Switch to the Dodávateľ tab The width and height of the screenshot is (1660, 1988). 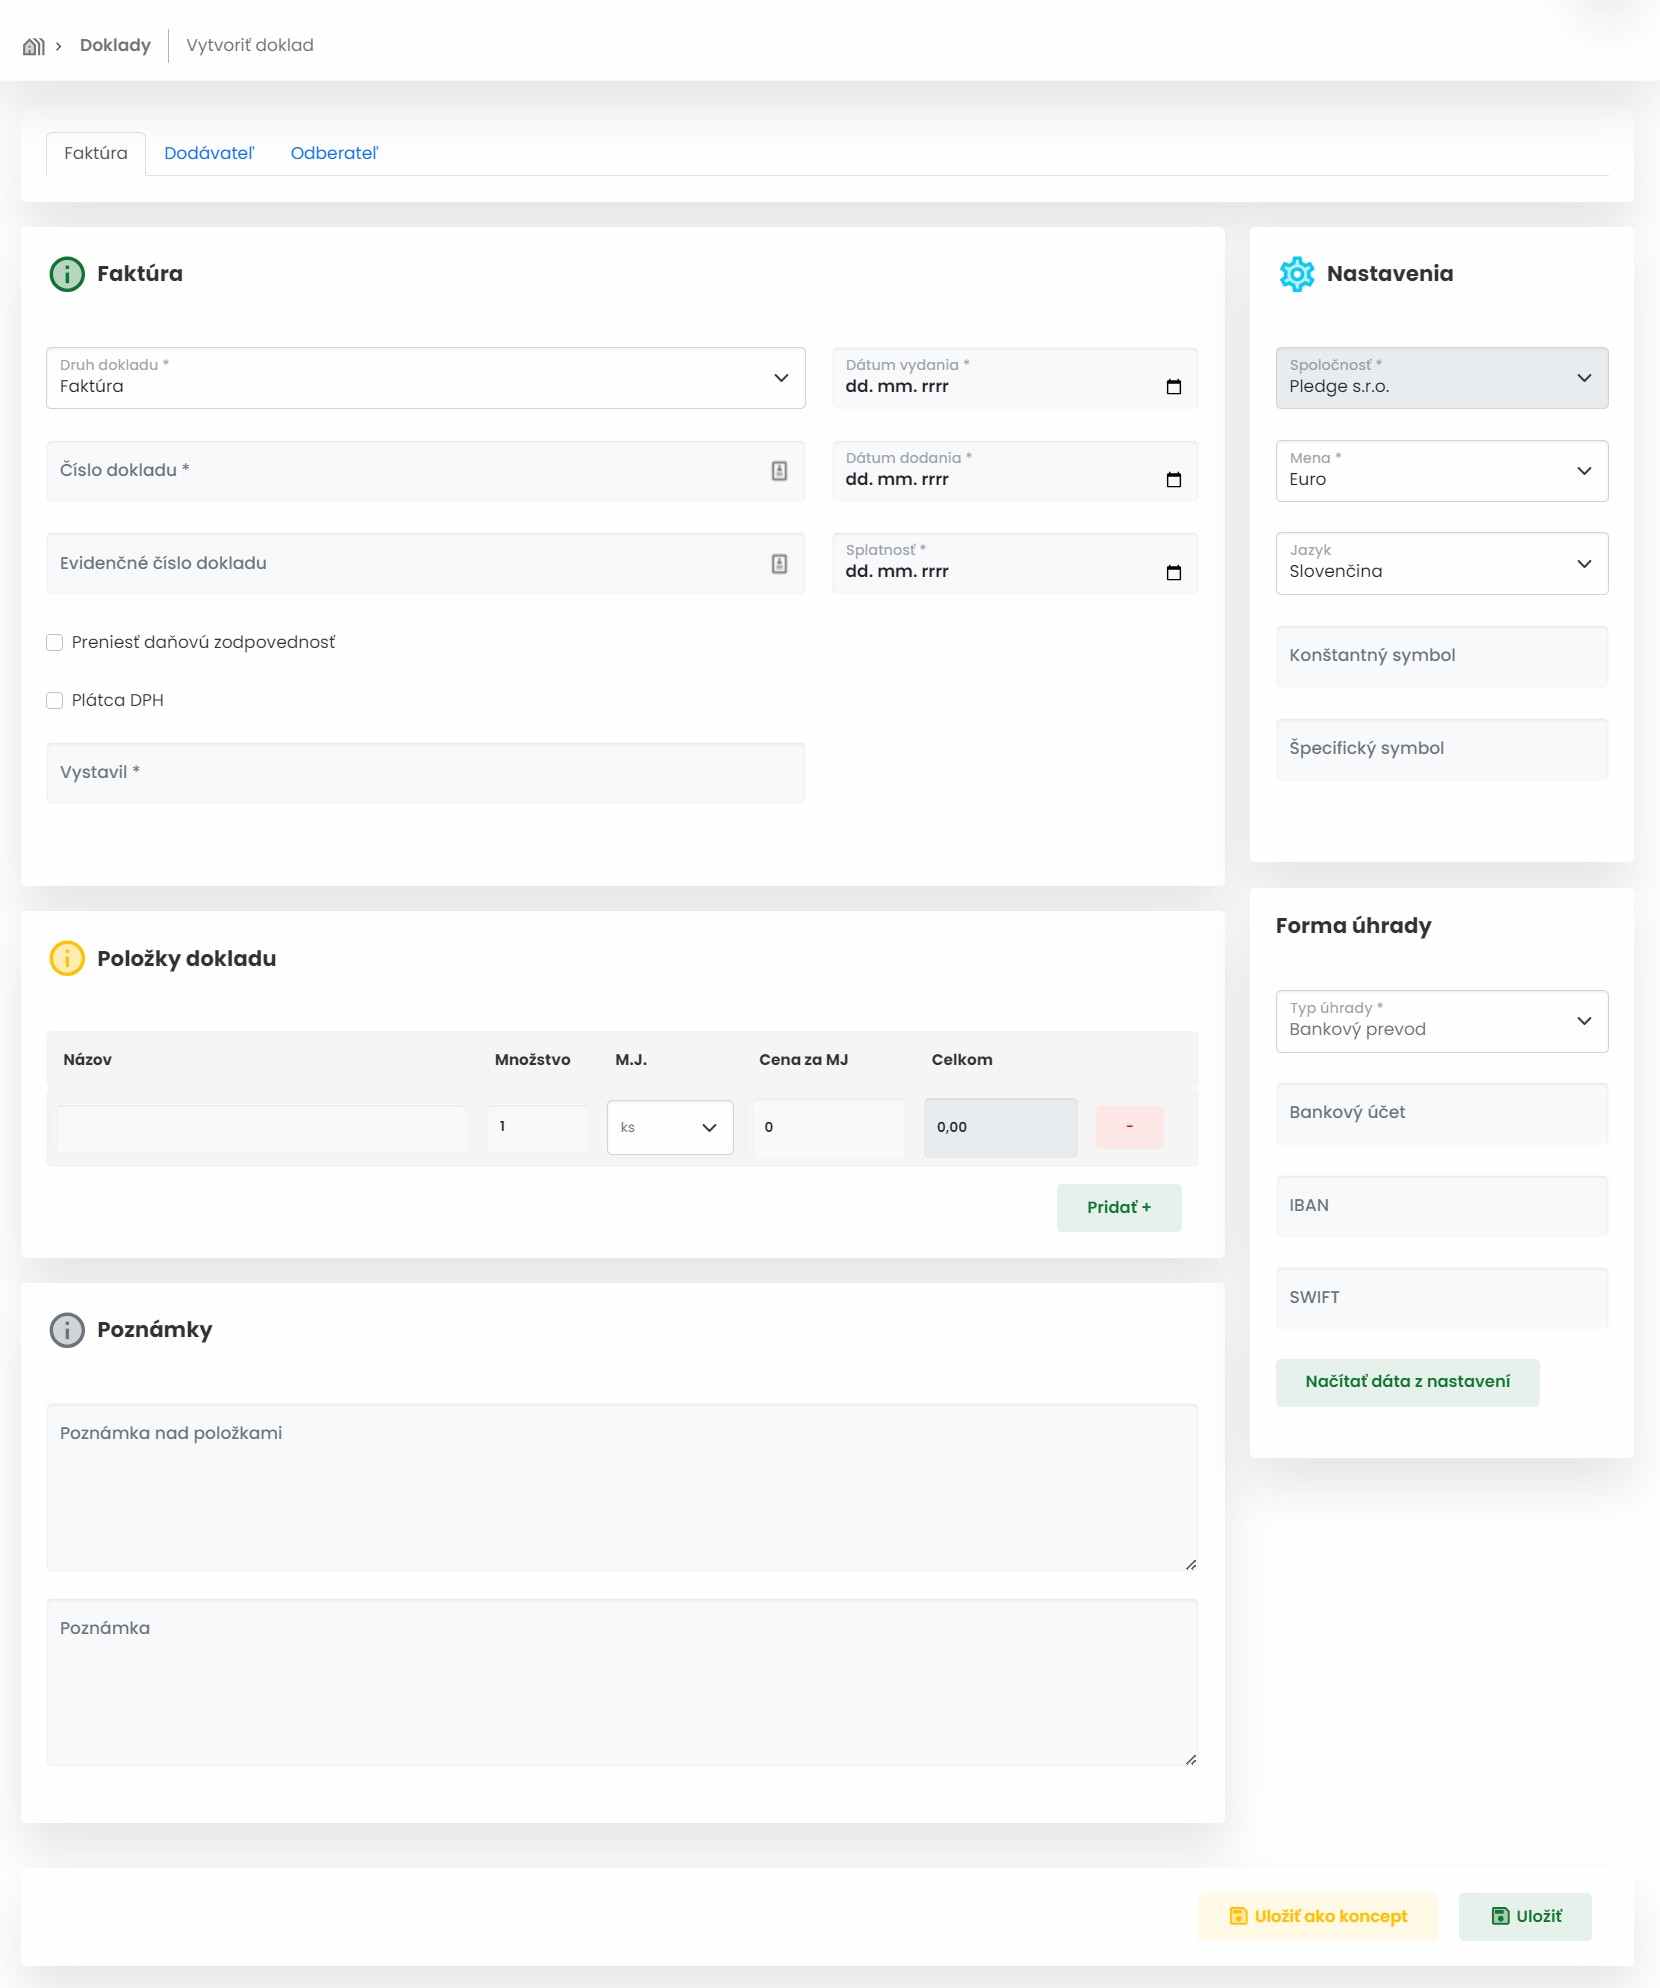pyautogui.click(x=209, y=153)
